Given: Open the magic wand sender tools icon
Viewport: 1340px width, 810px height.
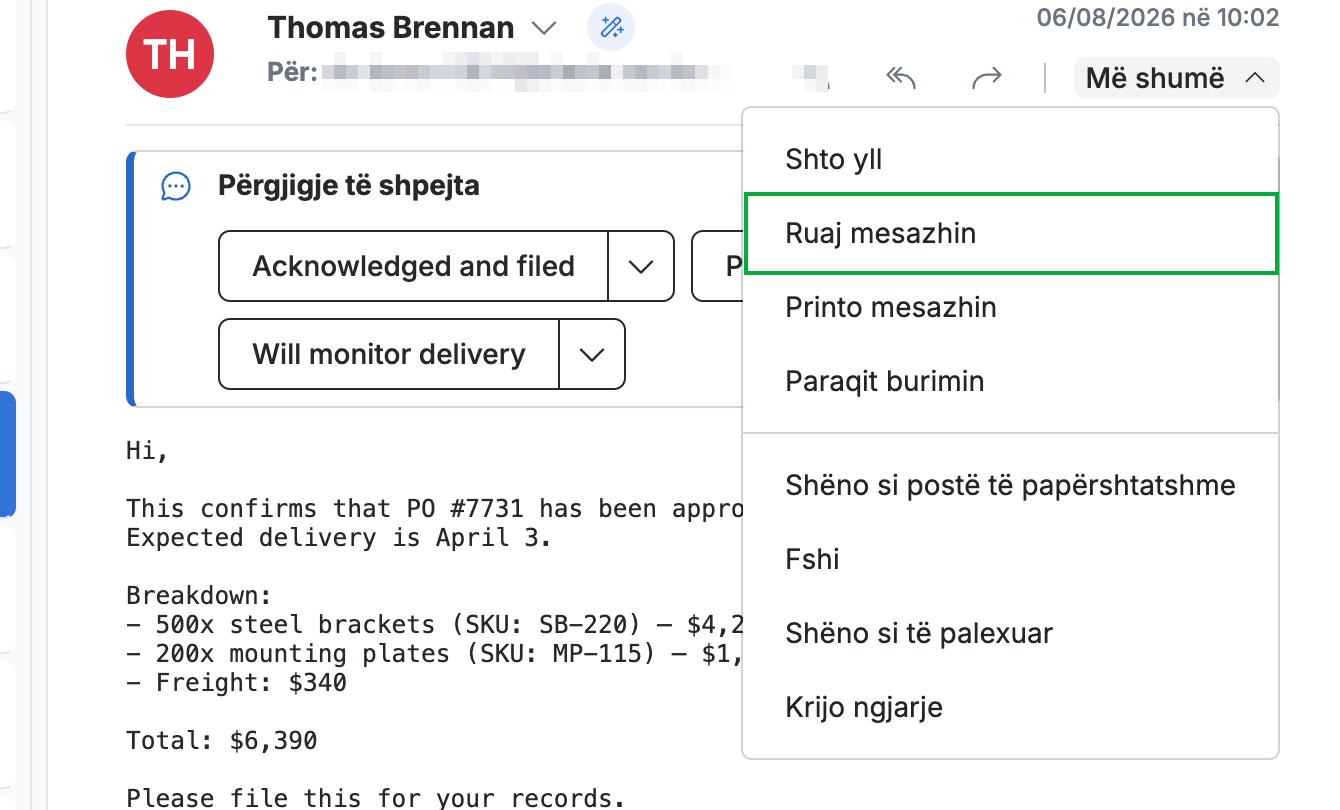Looking at the screenshot, I should 611,28.
